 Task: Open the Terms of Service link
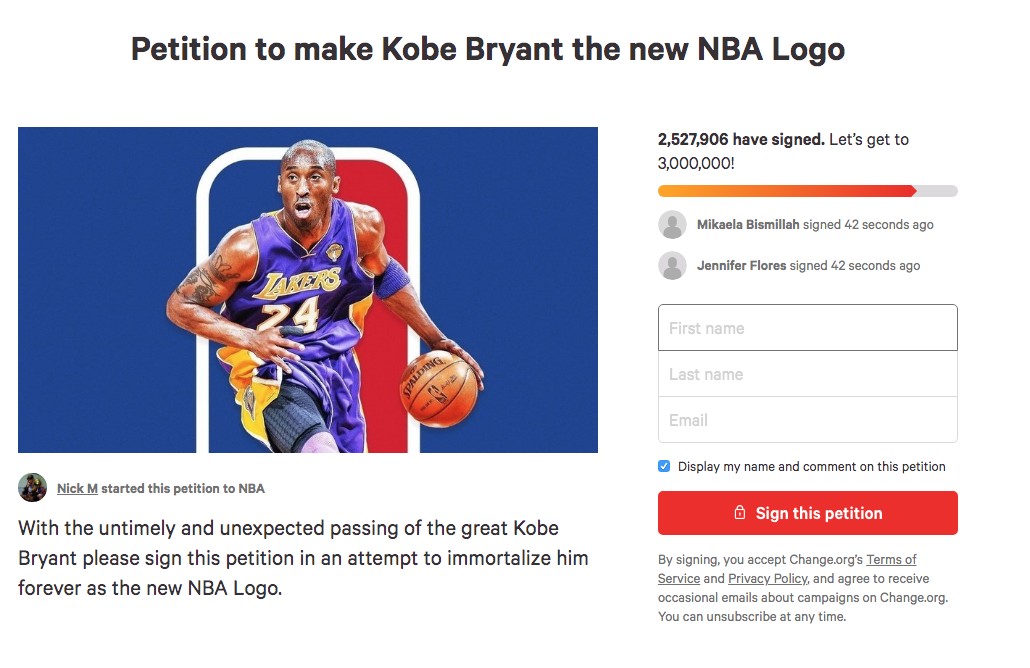pos(890,560)
